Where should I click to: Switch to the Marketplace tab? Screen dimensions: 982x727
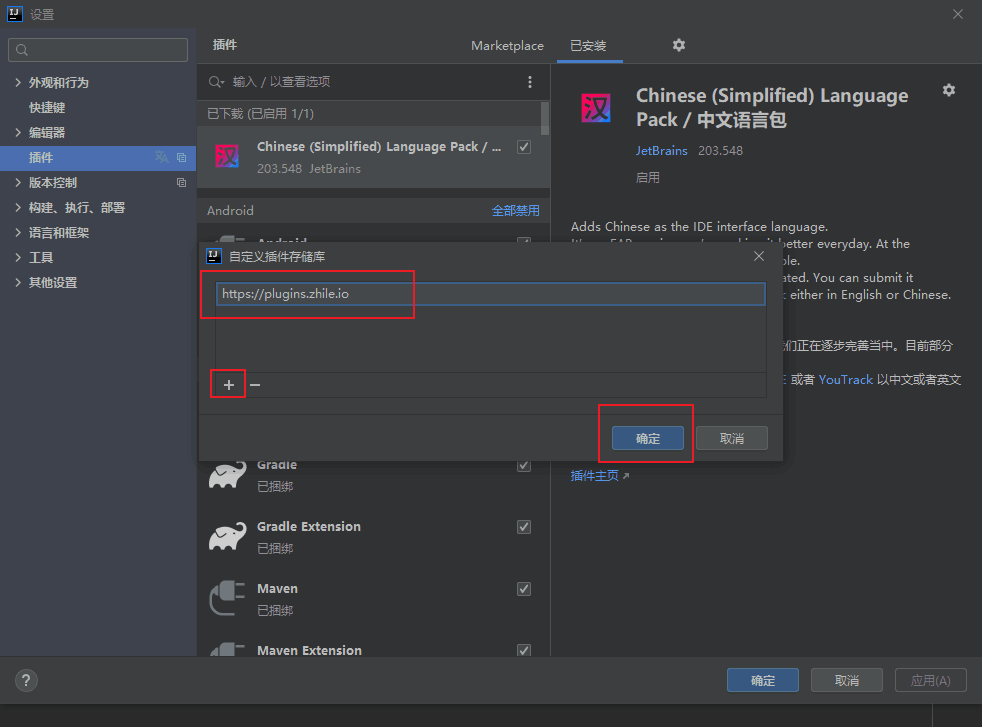pyautogui.click(x=507, y=46)
